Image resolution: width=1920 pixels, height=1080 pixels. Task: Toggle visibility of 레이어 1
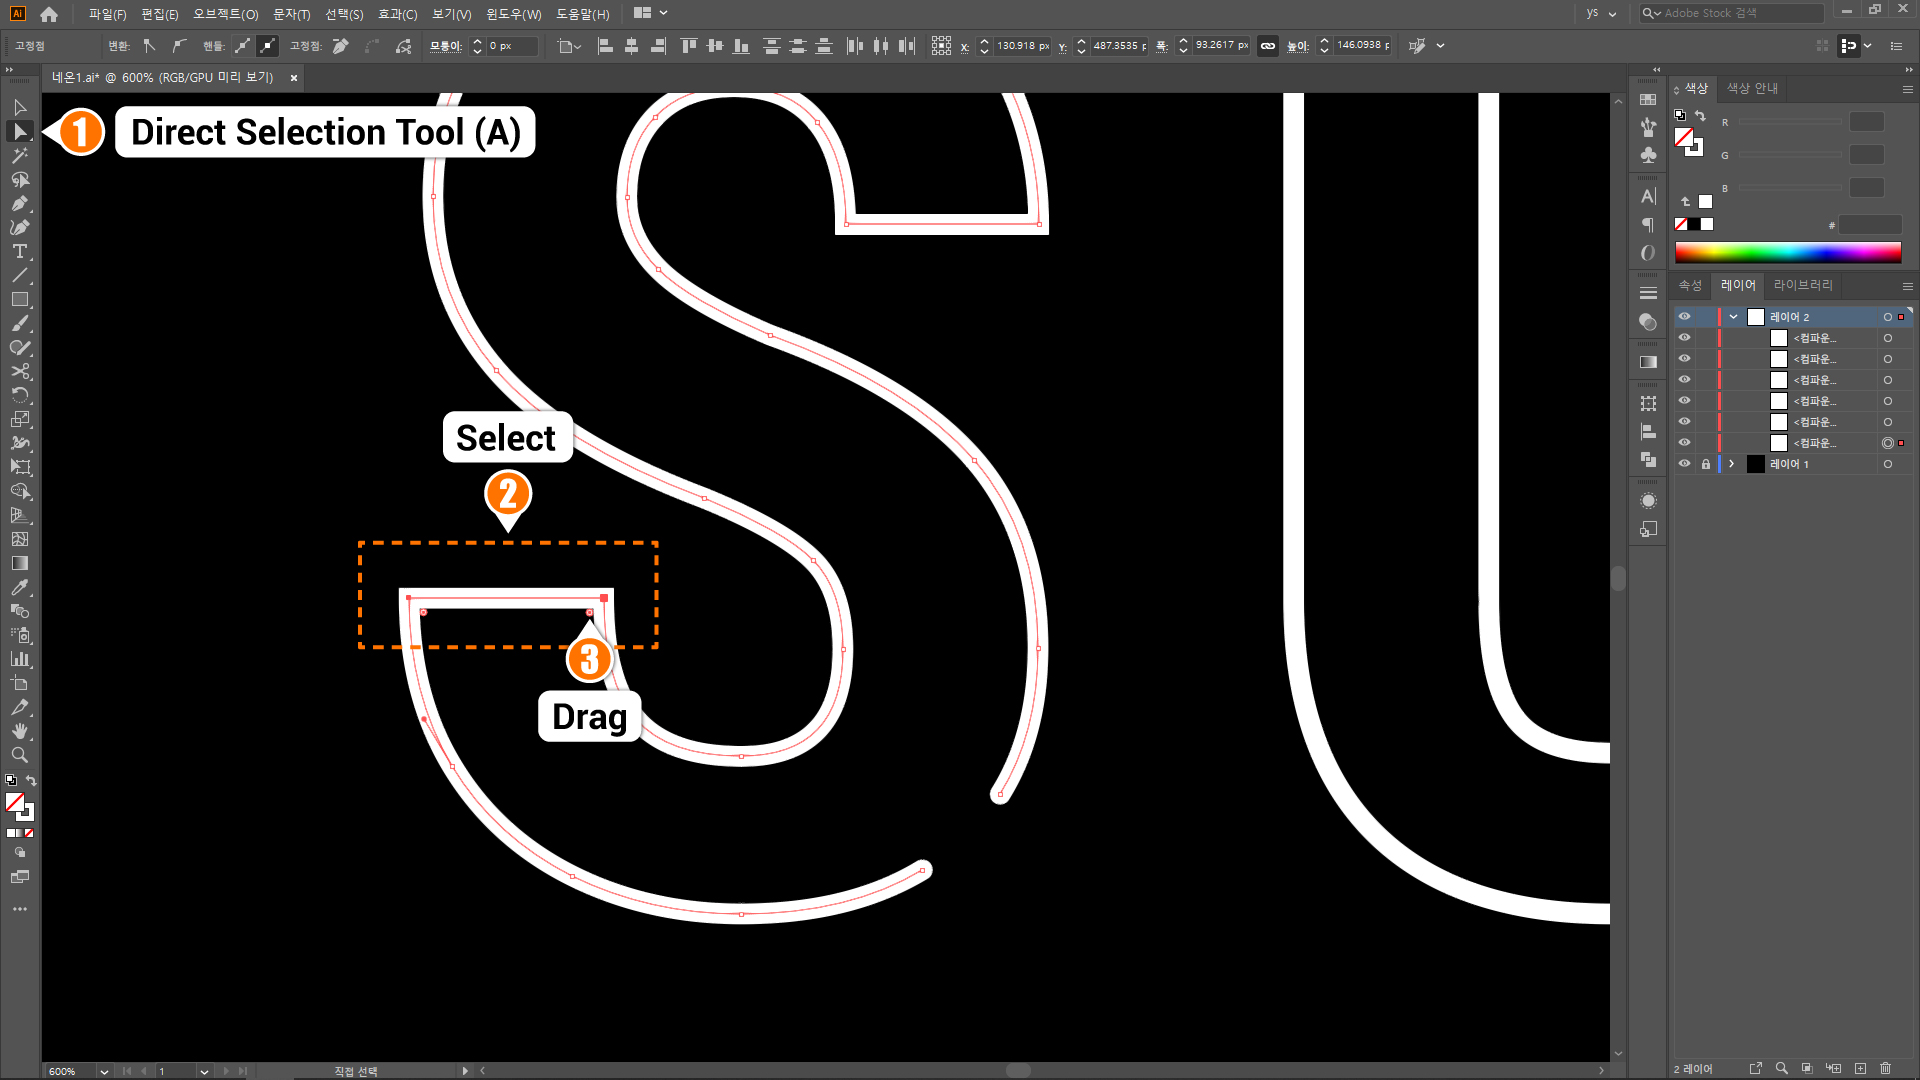coord(1684,464)
